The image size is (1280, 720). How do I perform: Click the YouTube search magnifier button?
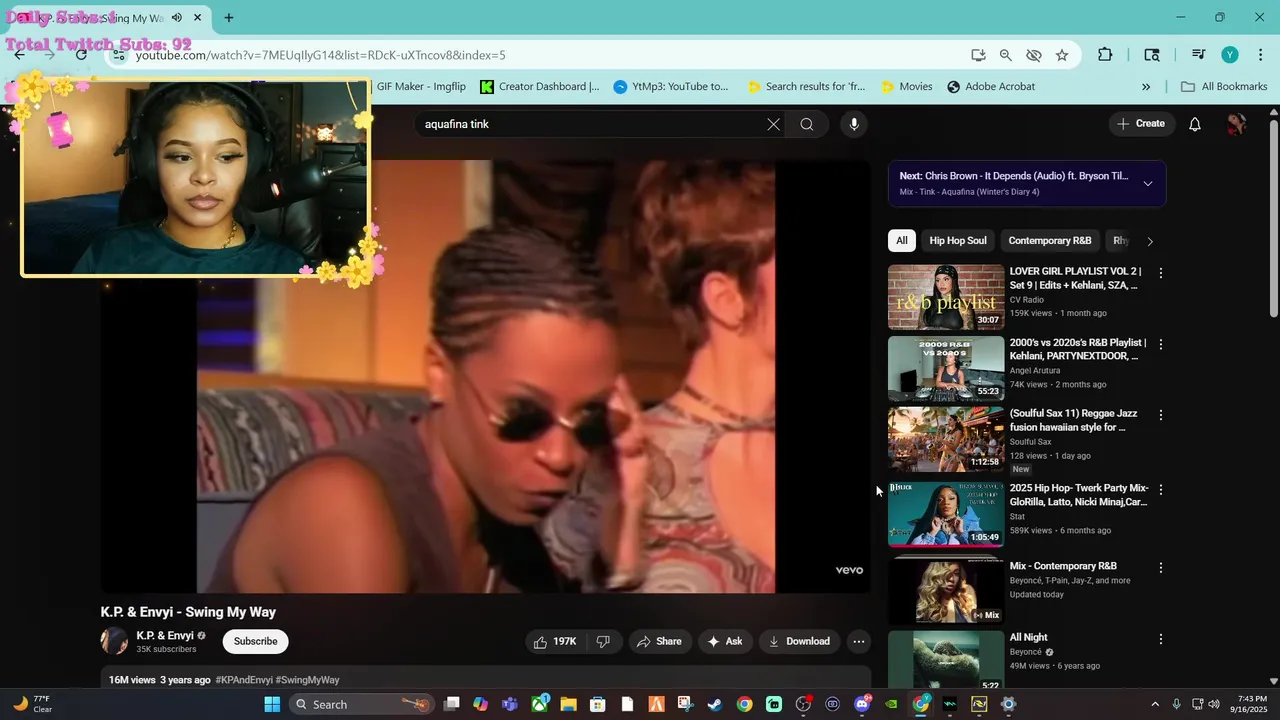click(807, 124)
